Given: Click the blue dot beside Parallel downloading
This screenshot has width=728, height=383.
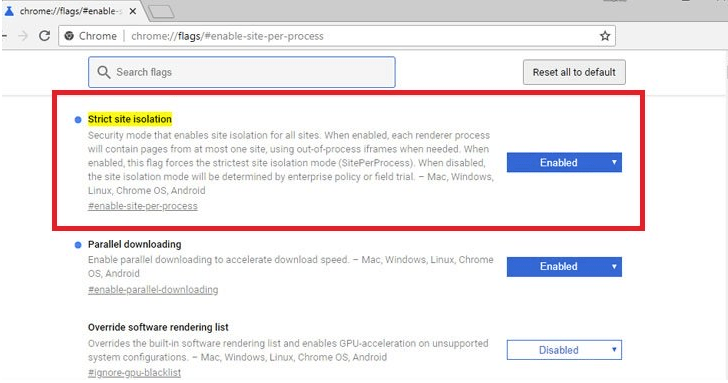Looking at the screenshot, I should (78, 245).
